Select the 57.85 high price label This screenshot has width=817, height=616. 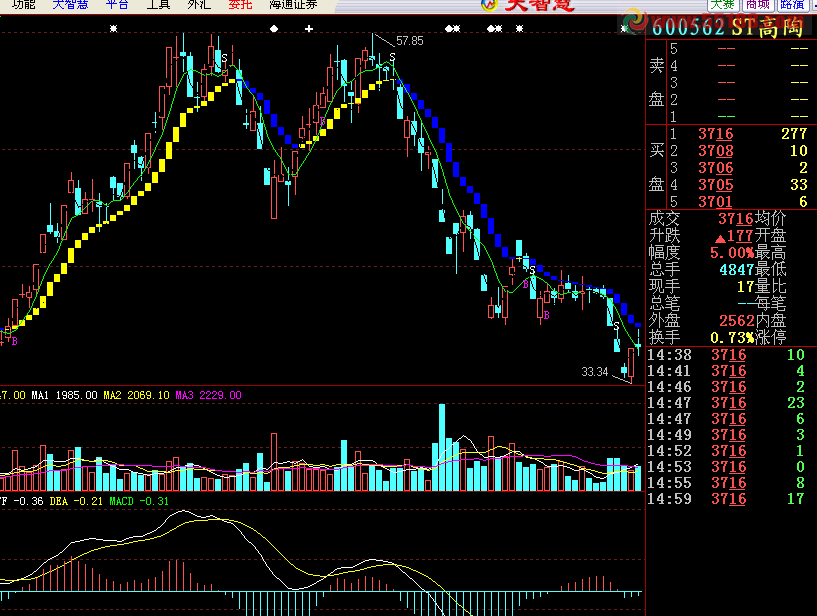click(x=409, y=41)
